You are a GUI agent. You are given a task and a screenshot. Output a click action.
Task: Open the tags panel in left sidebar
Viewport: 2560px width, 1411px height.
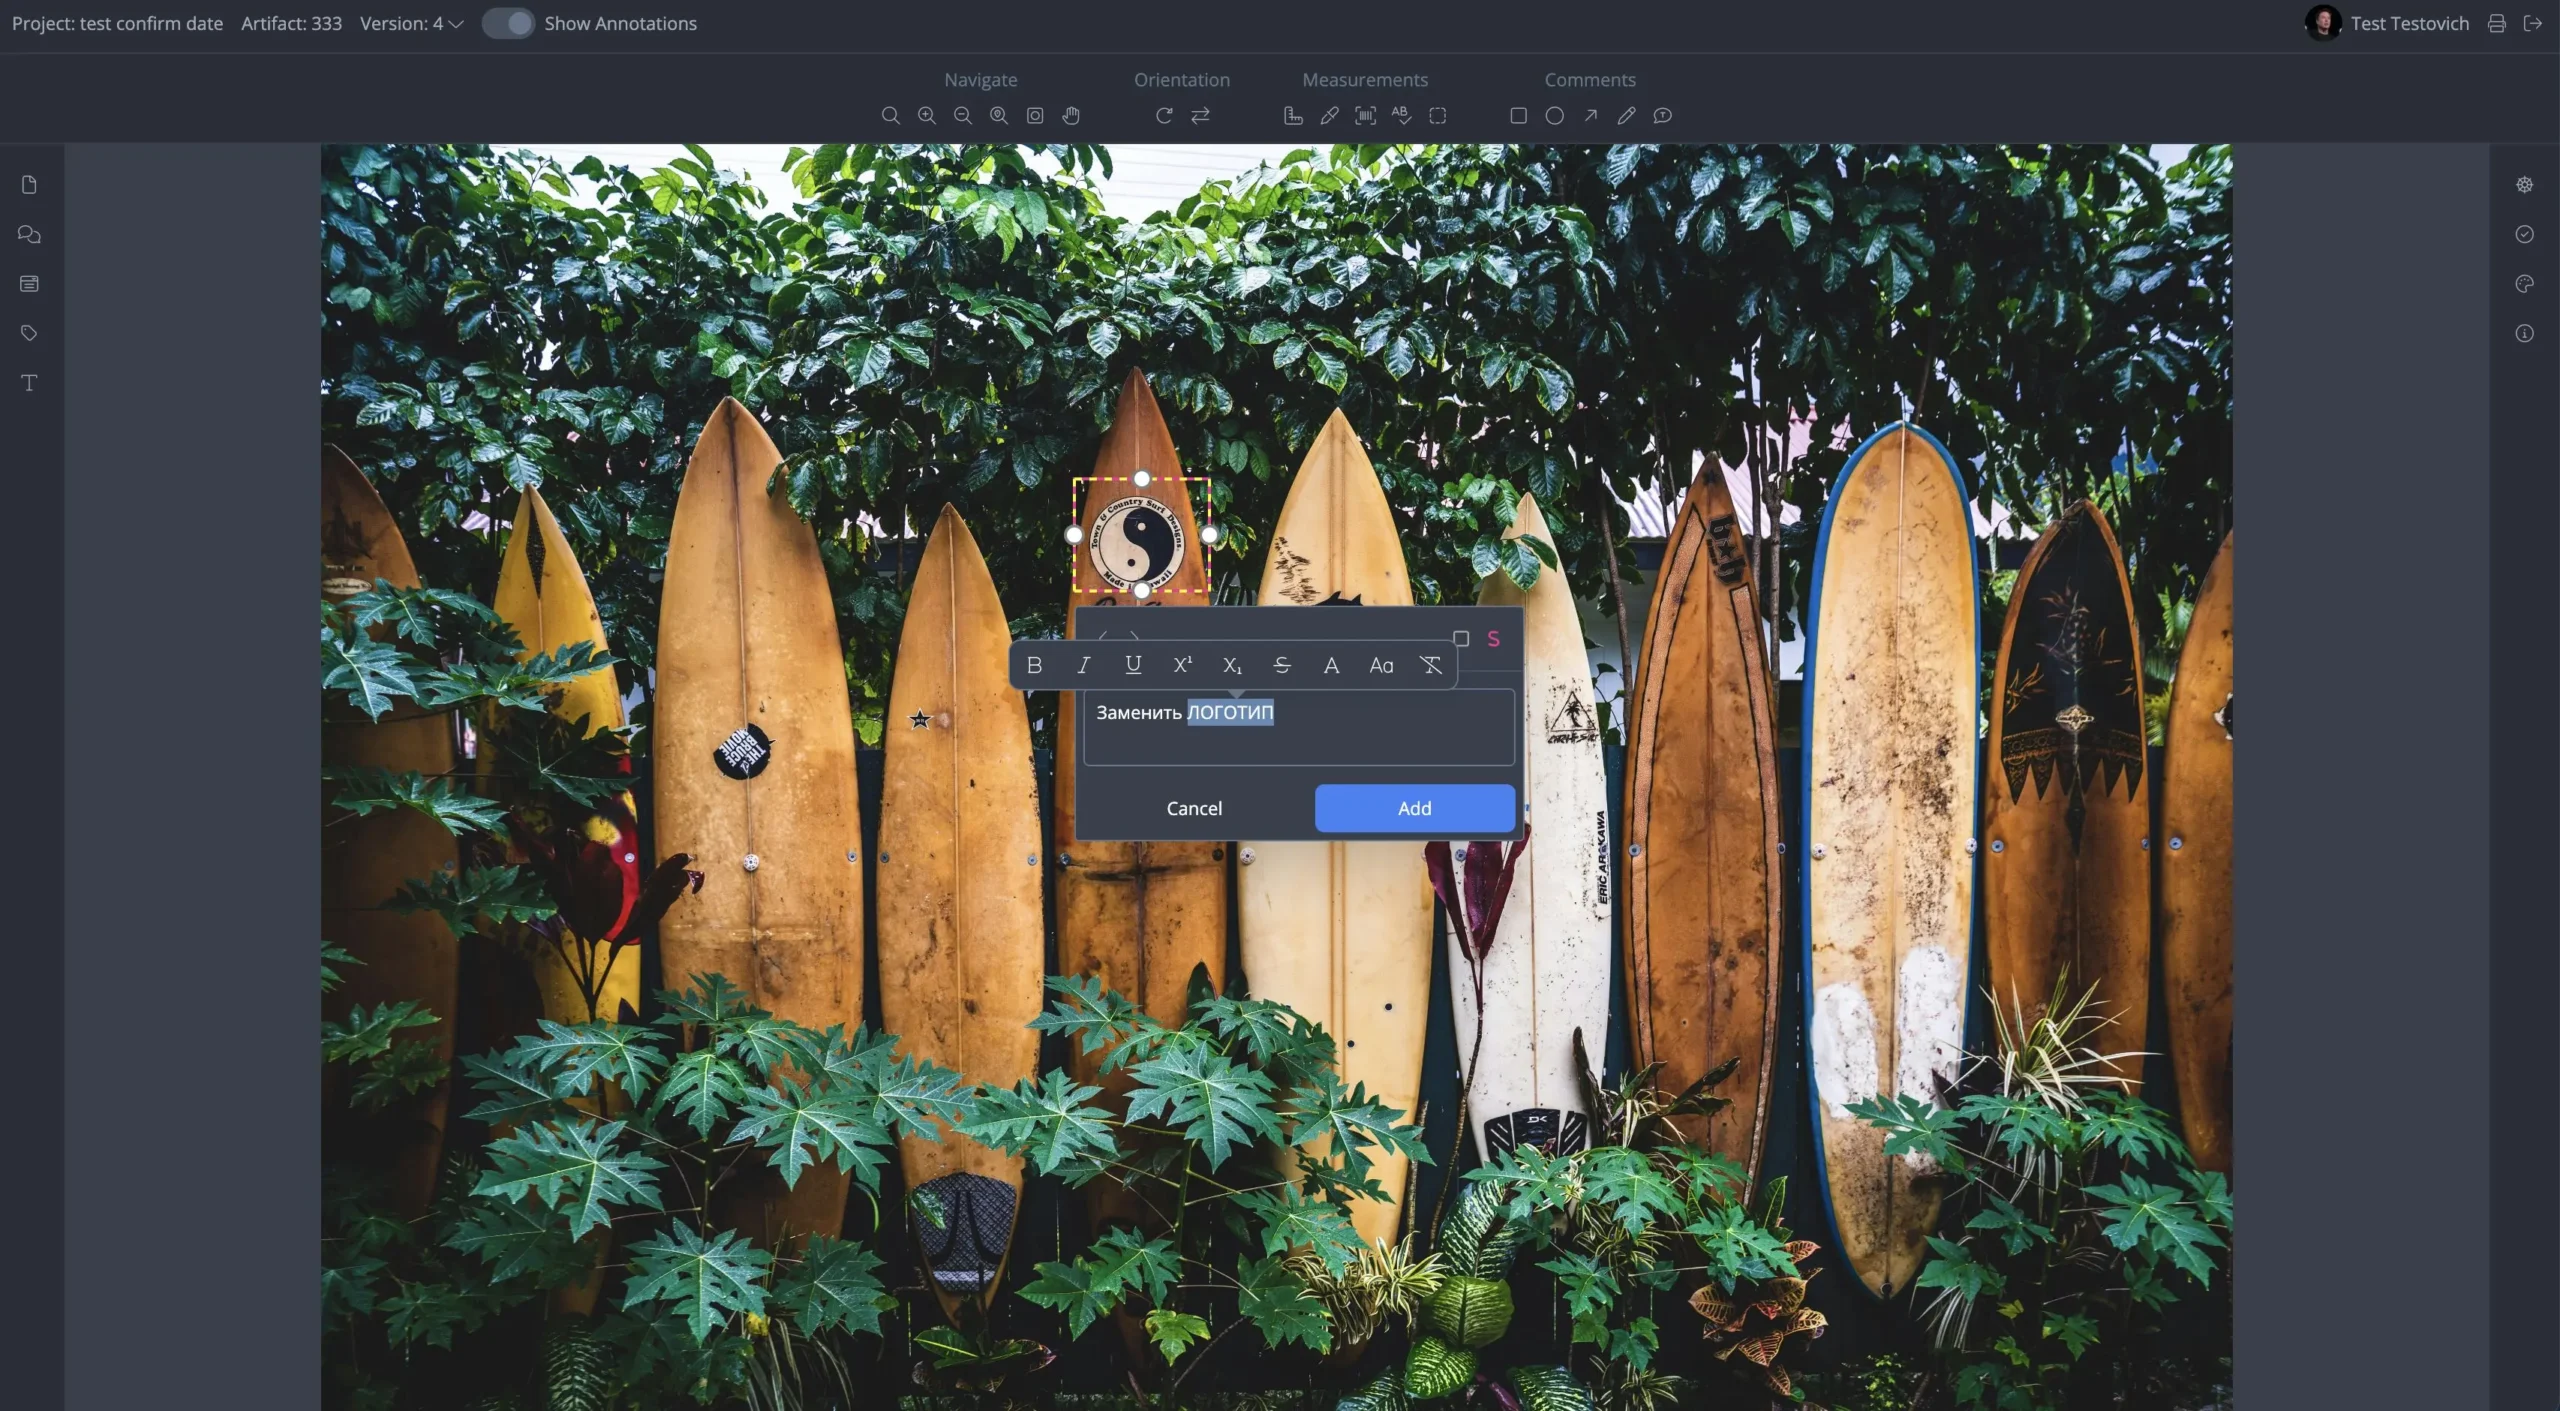tap(29, 333)
